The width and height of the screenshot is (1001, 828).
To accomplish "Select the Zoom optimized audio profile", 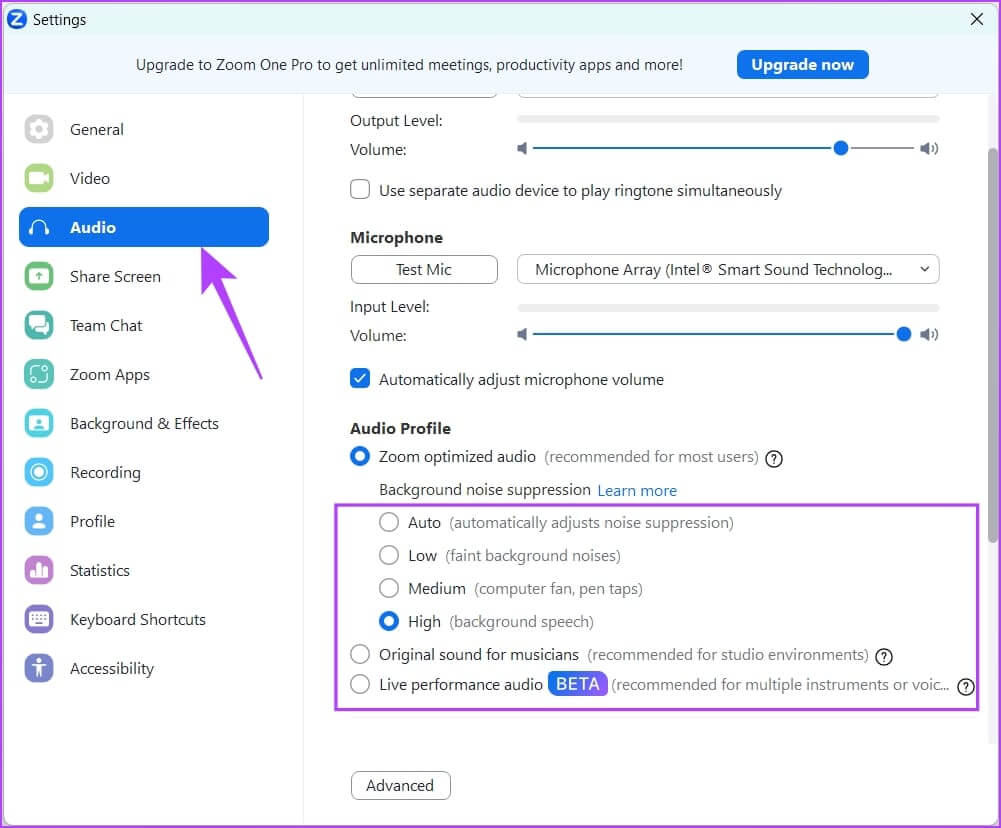I will pyautogui.click(x=360, y=456).
